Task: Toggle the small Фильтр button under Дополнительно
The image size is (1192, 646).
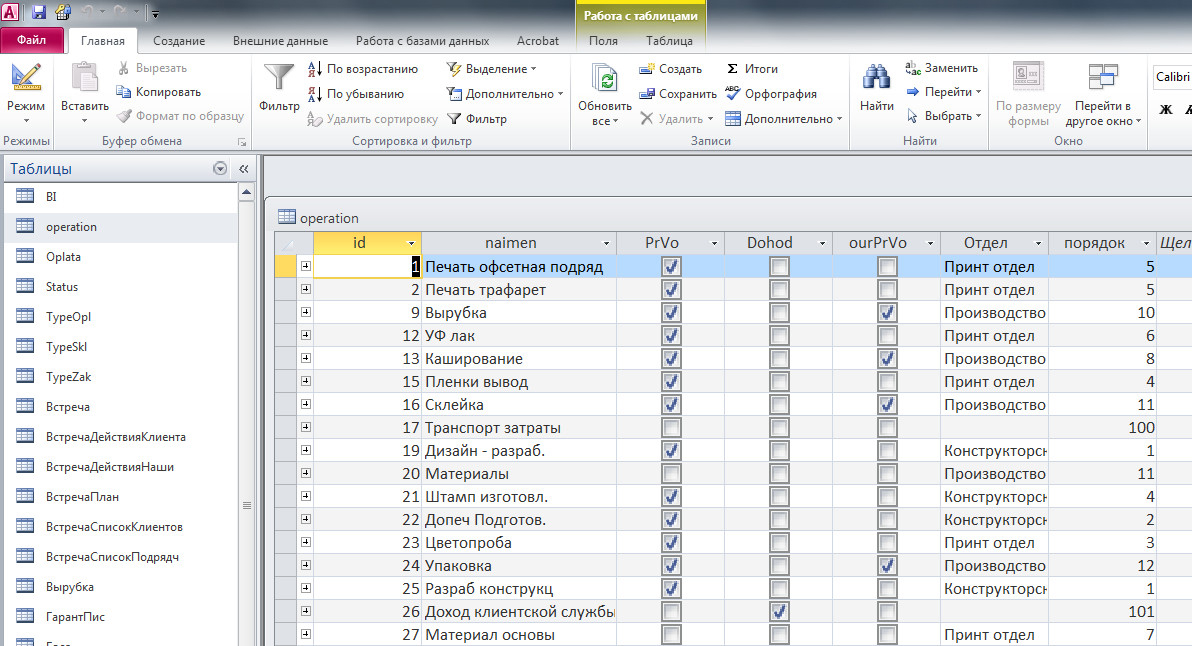Action: 477,119
